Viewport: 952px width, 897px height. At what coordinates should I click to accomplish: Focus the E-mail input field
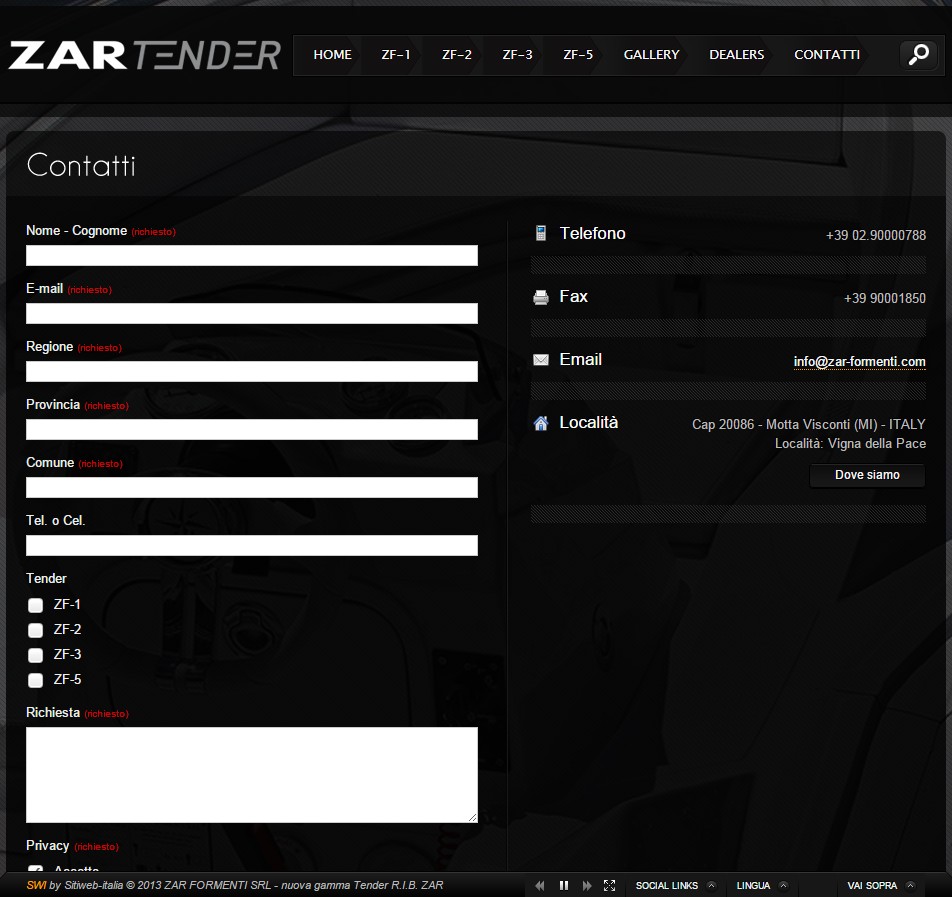click(x=252, y=313)
